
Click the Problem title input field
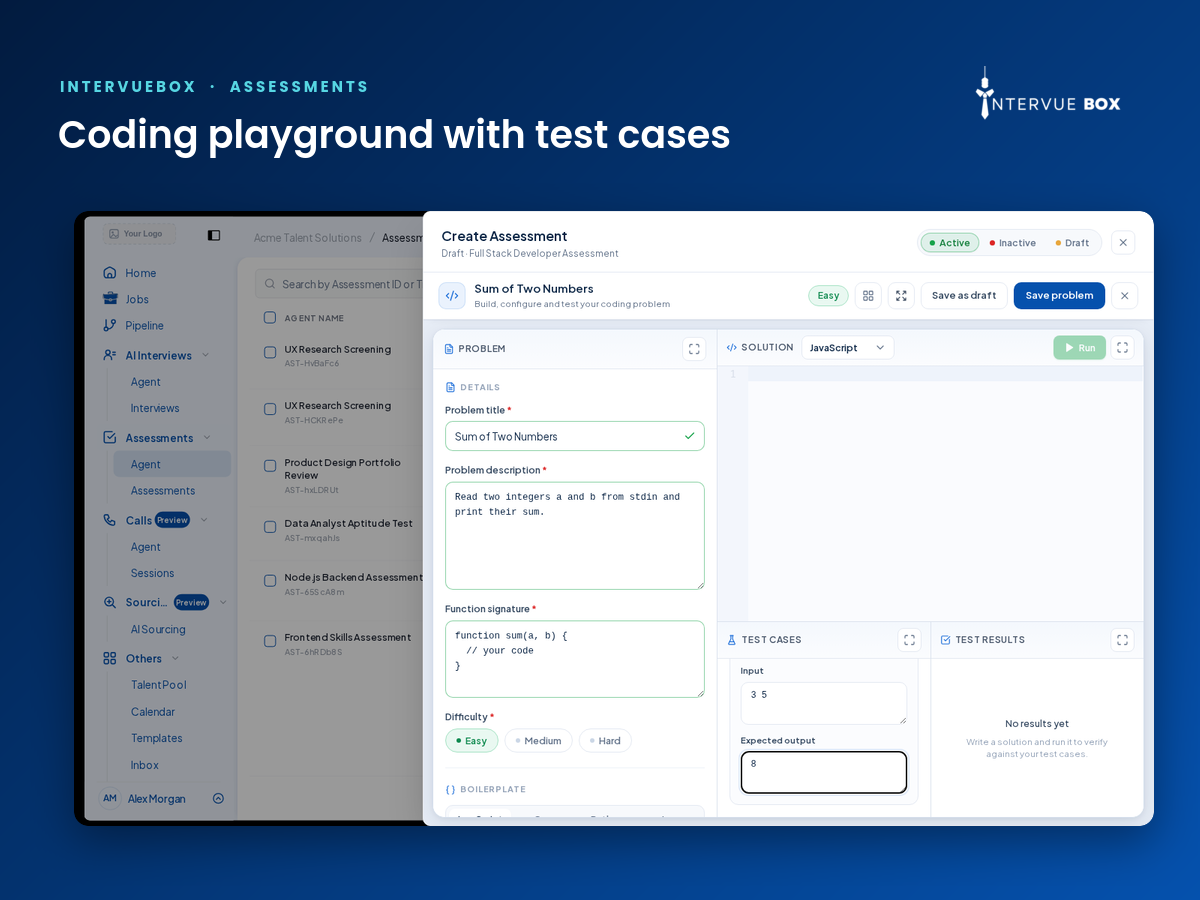(x=575, y=436)
